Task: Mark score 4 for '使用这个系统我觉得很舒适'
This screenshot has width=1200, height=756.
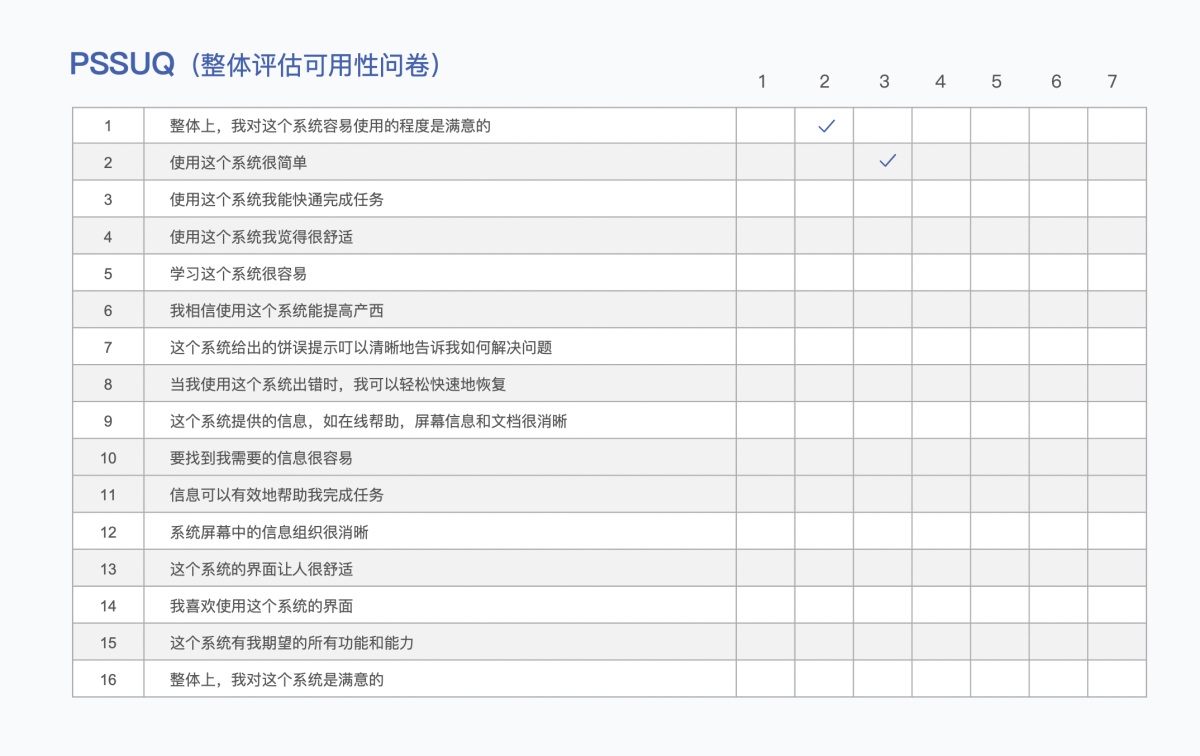Action: 940,235
